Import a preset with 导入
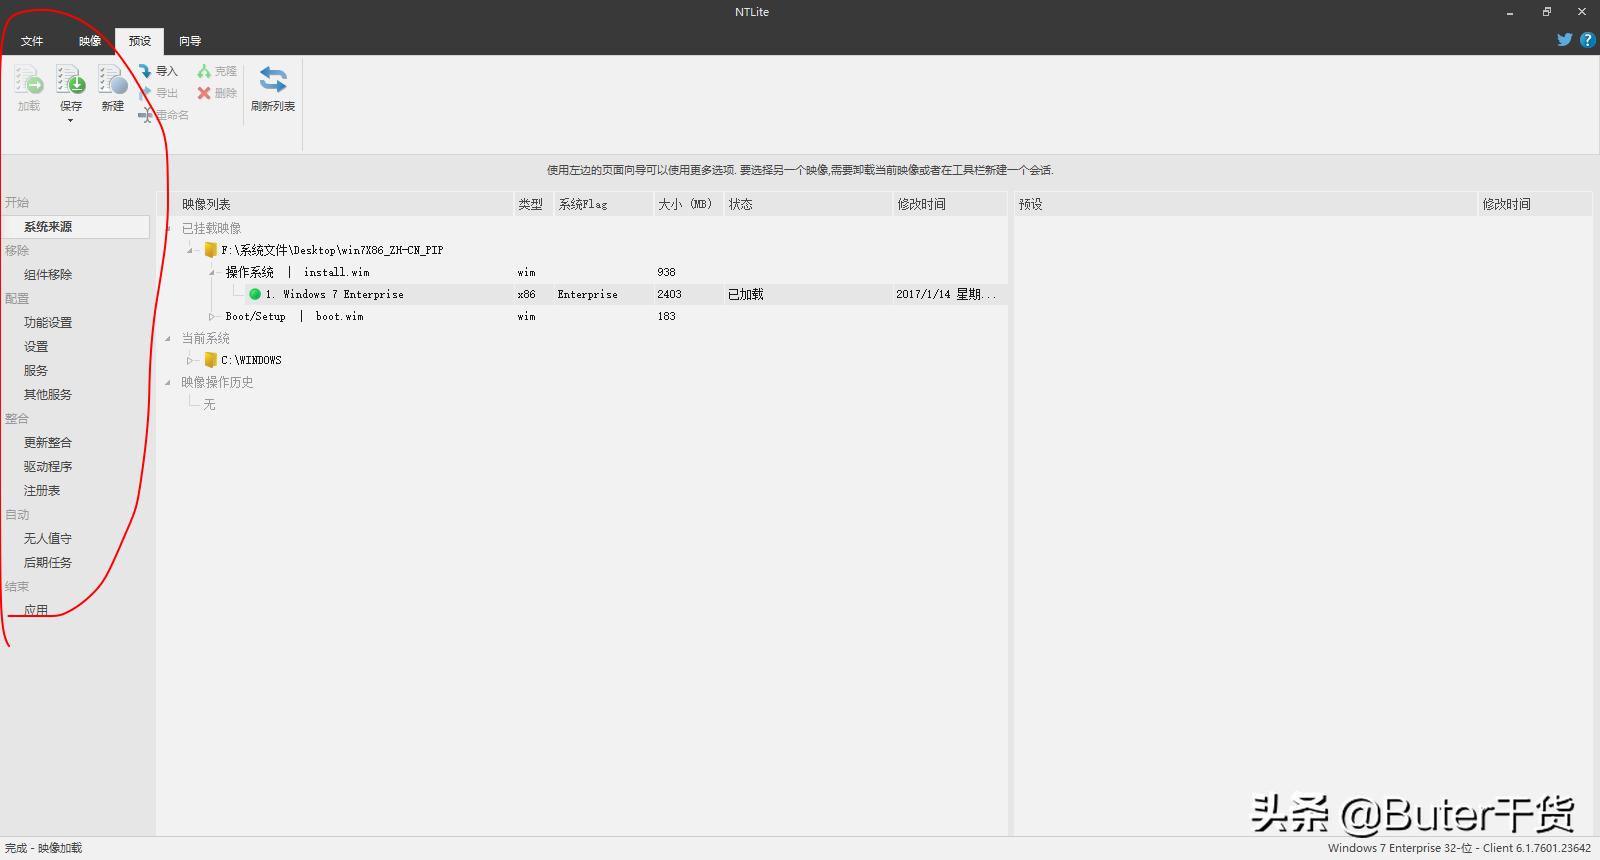This screenshot has width=1600, height=860. point(158,71)
